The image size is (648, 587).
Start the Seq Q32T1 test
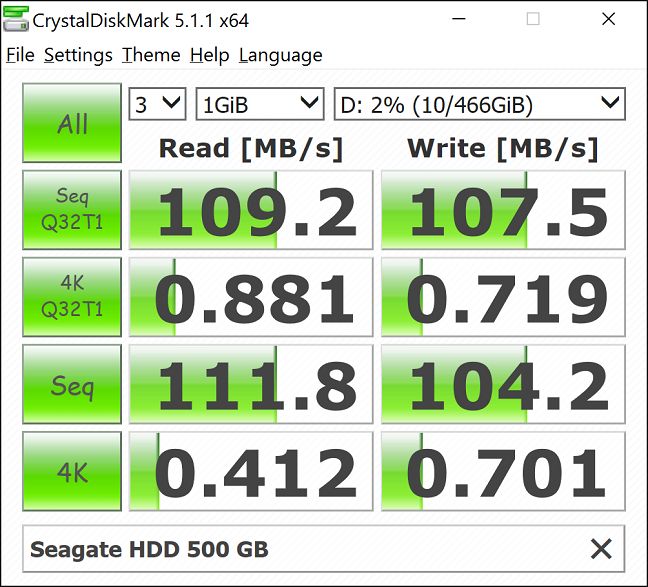[x=72, y=210]
